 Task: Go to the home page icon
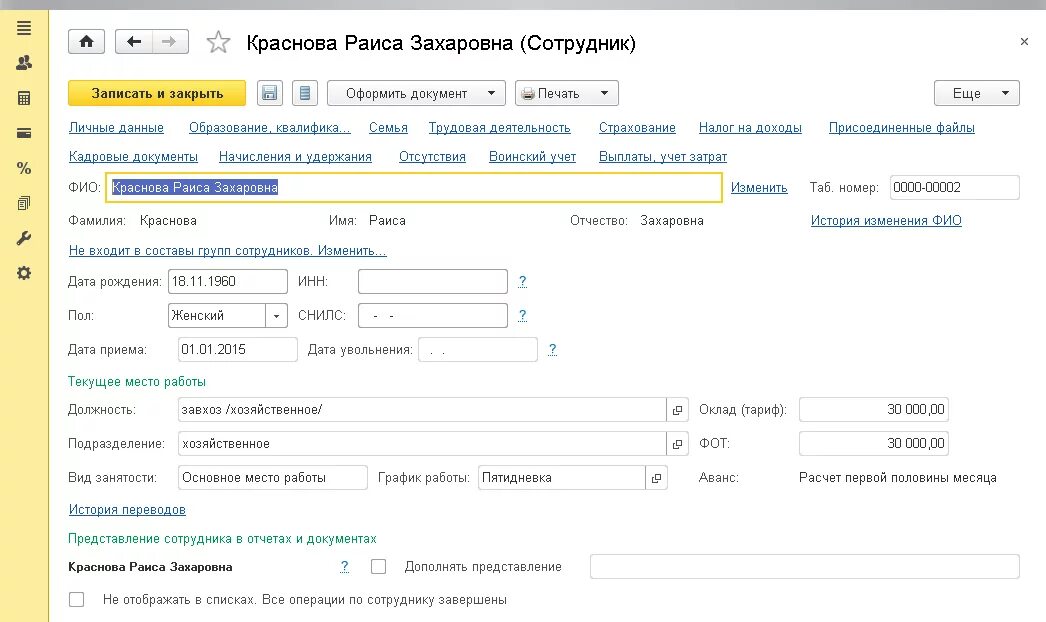tap(87, 42)
